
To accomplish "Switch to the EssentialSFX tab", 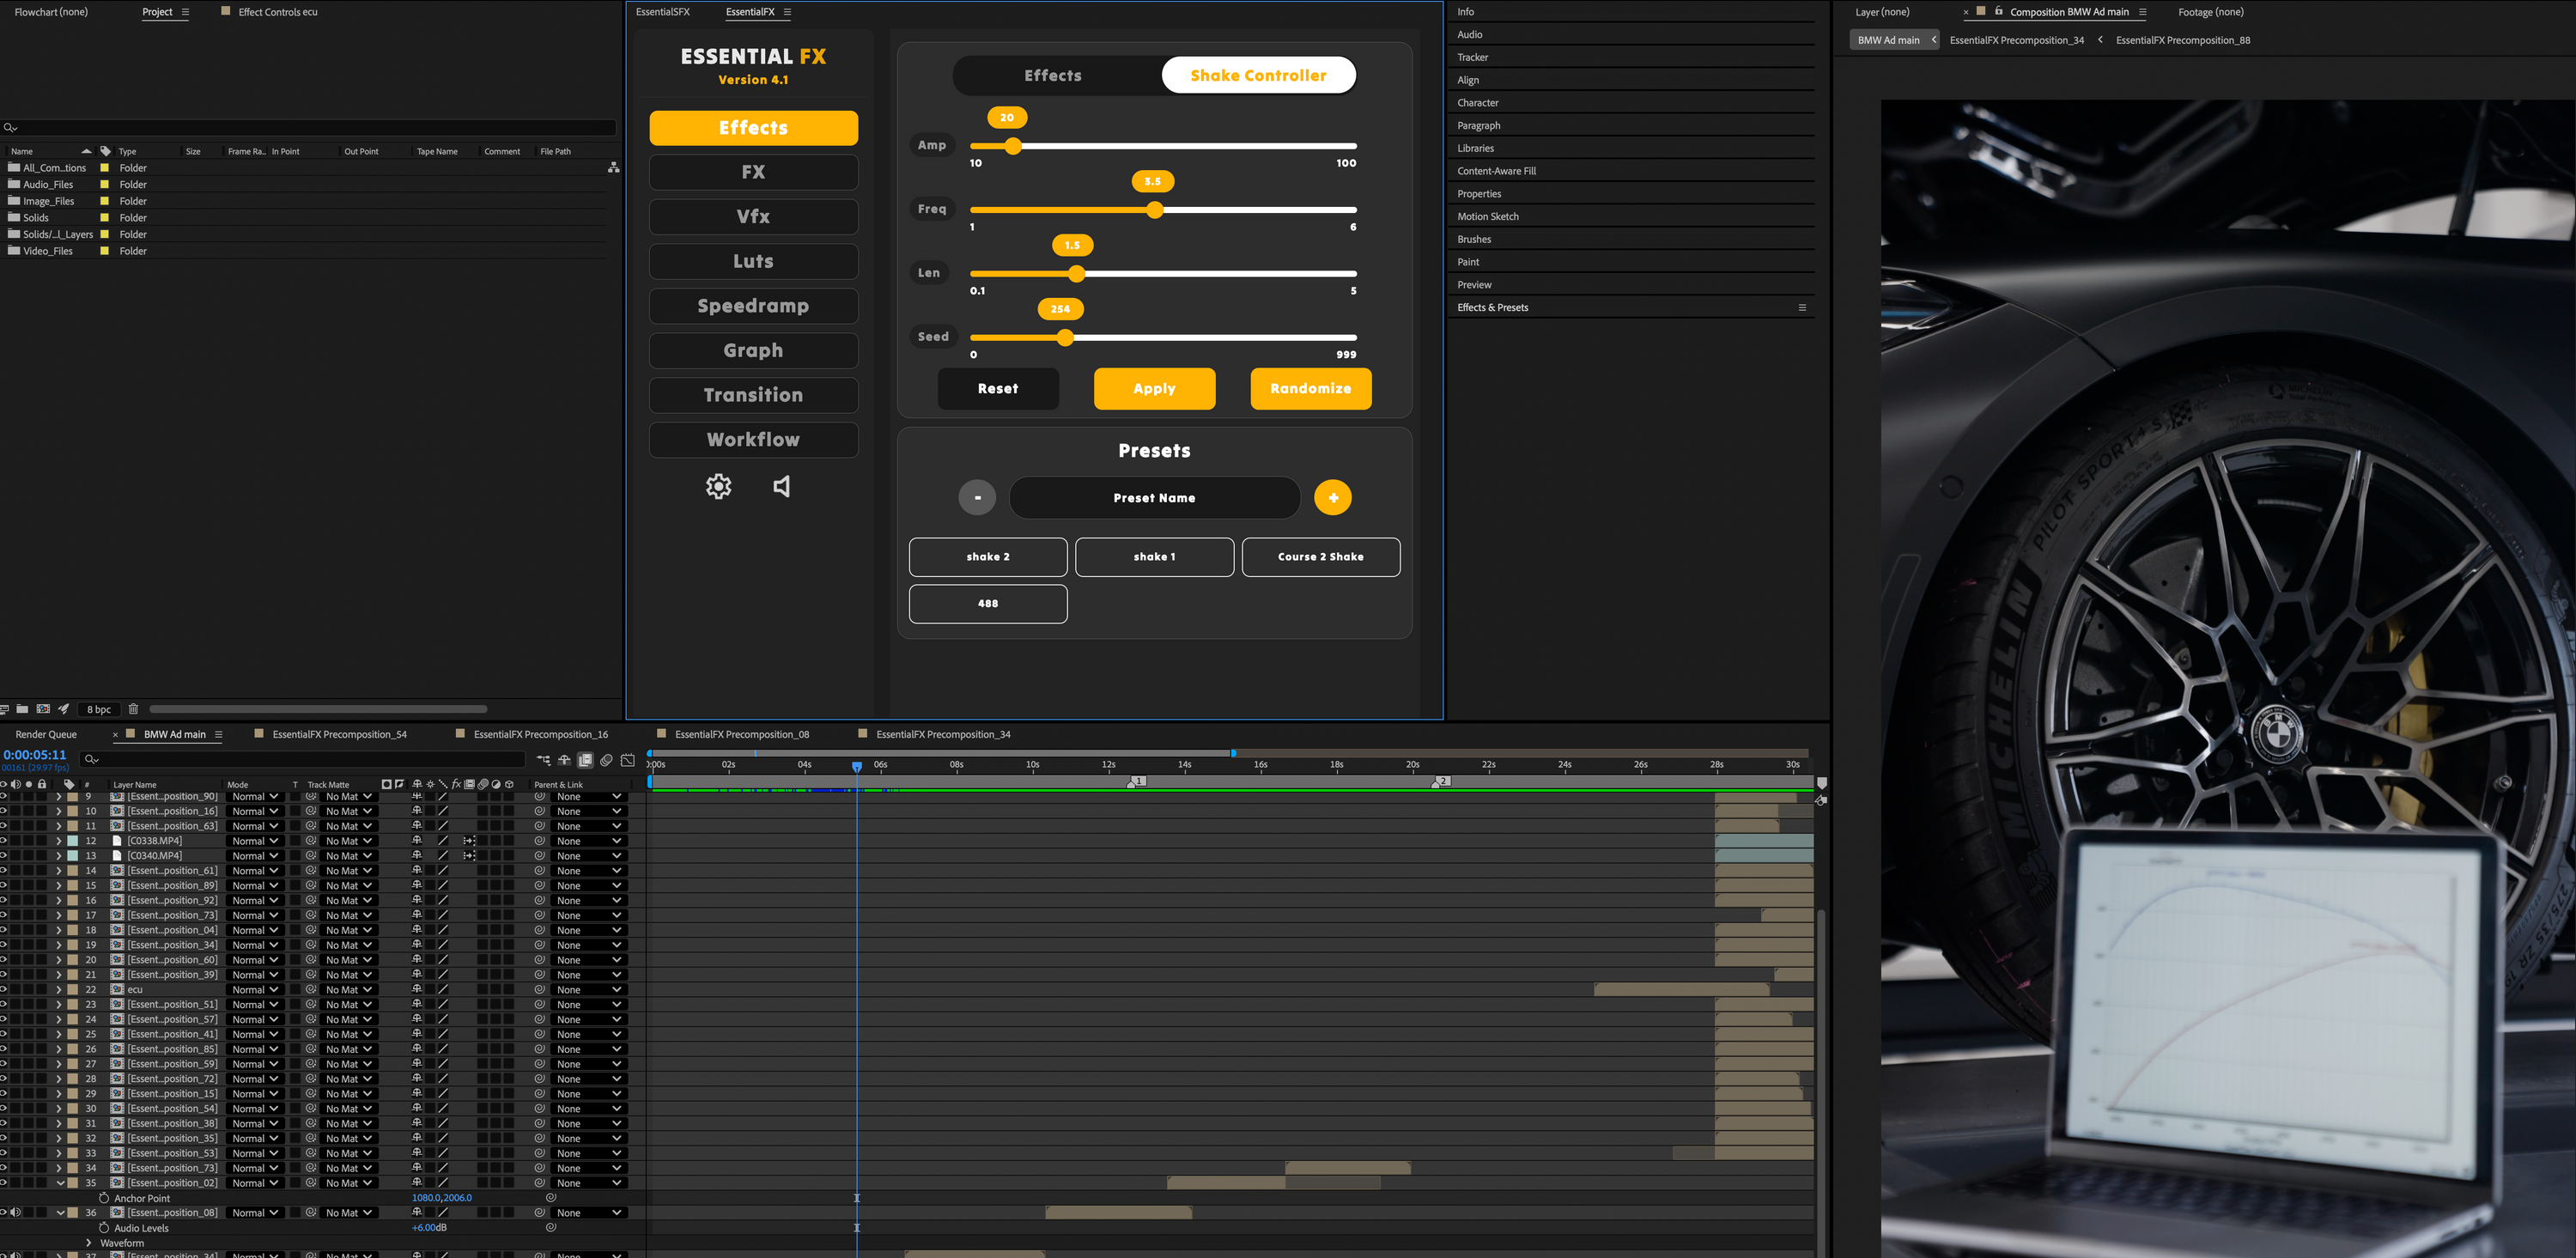I will pyautogui.click(x=662, y=12).
